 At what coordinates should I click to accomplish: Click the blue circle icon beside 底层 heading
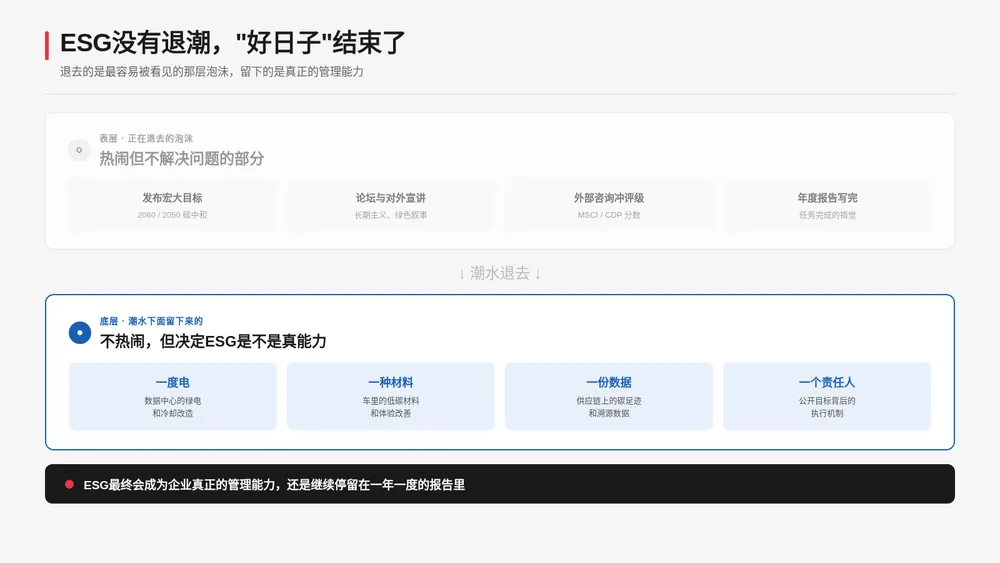[80, 332]
